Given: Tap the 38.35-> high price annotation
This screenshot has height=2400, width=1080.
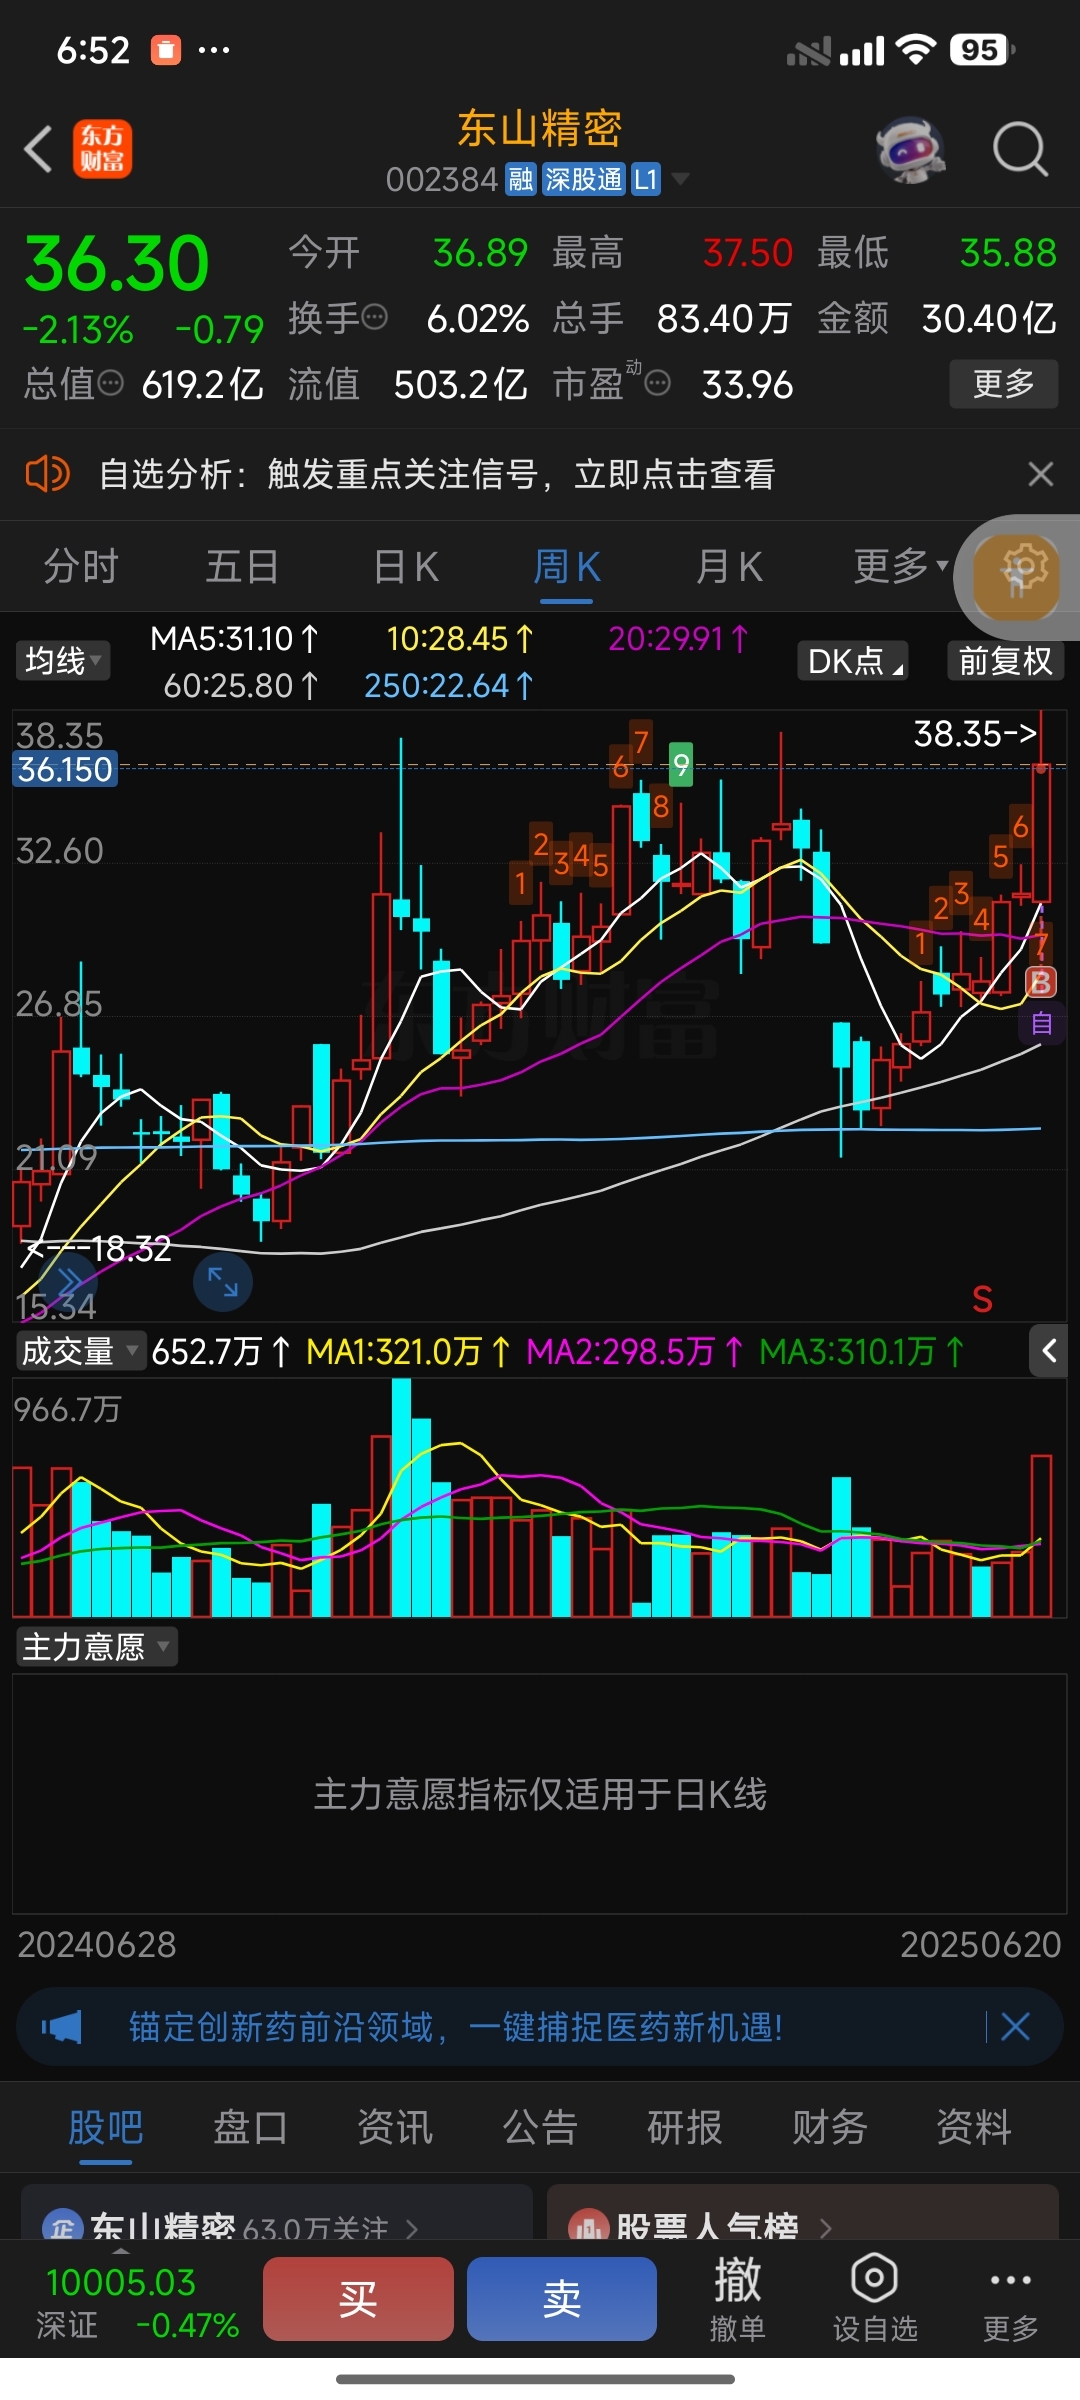Looking at the screenshot, I should tap(975, 734).
